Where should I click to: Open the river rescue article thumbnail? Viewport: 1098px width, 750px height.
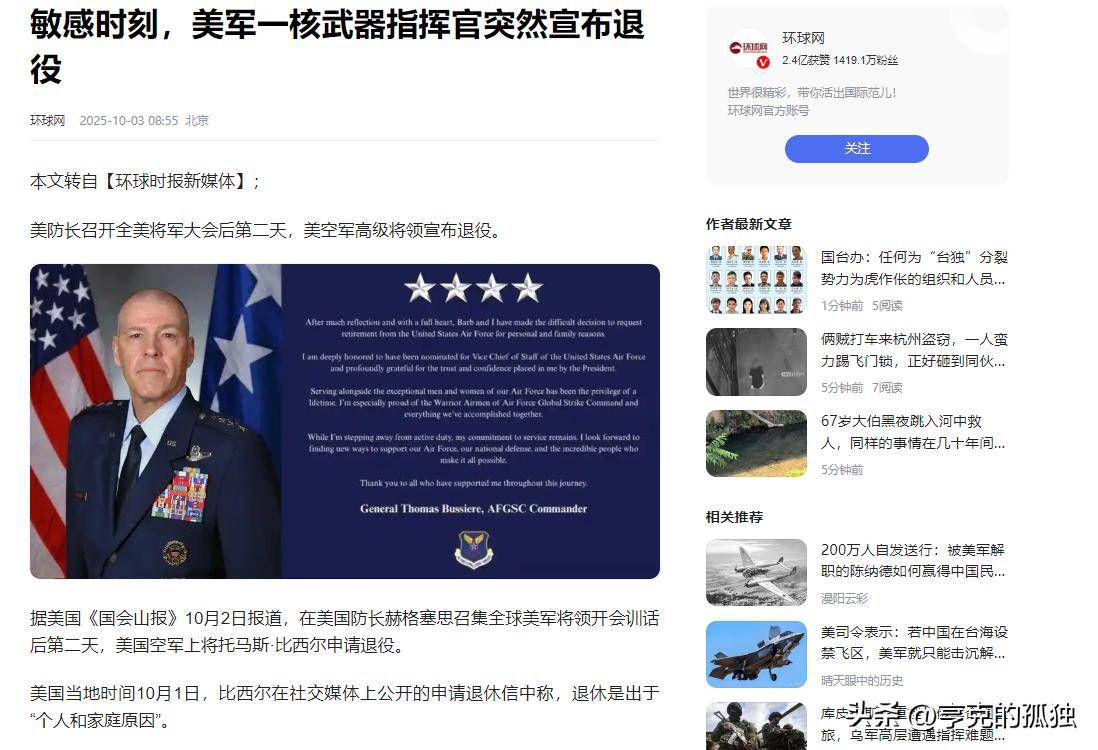(756, 443)
